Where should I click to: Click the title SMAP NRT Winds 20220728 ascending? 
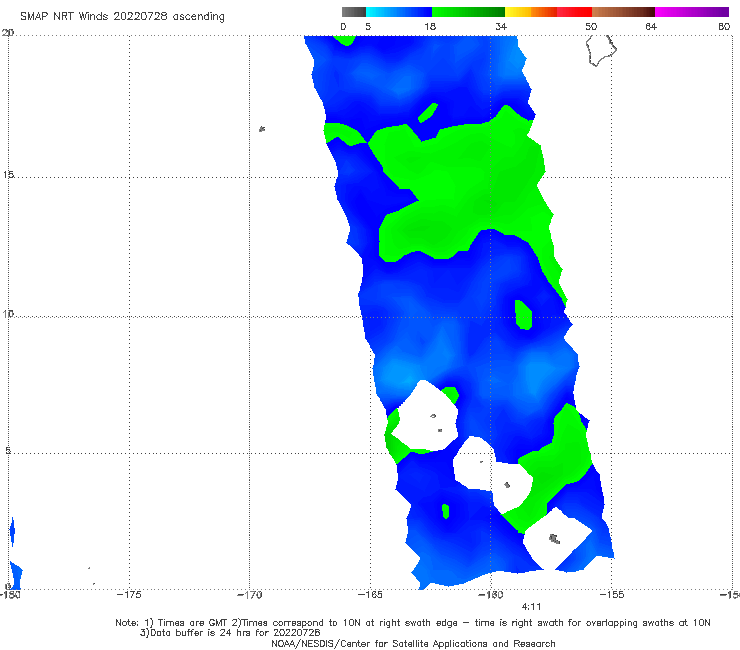coord(122,17)
